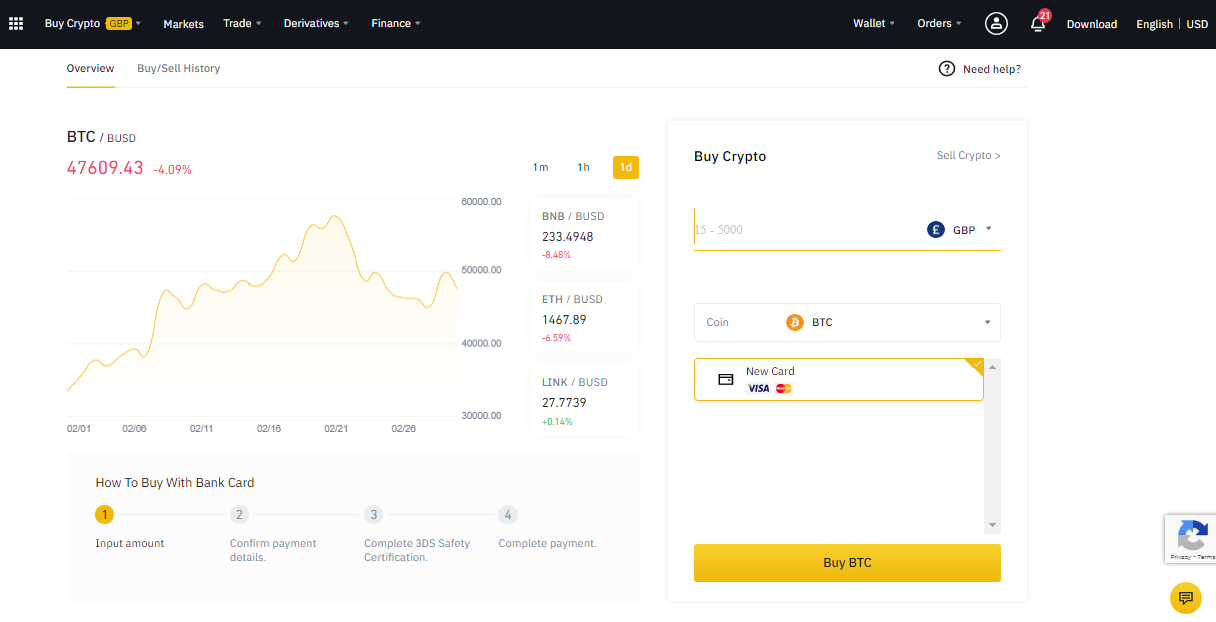The width and height of the screenshot is (1216, 622).
Task: Select the 1h chart interval
Action: pyautogui.click(x=583, y=167)
